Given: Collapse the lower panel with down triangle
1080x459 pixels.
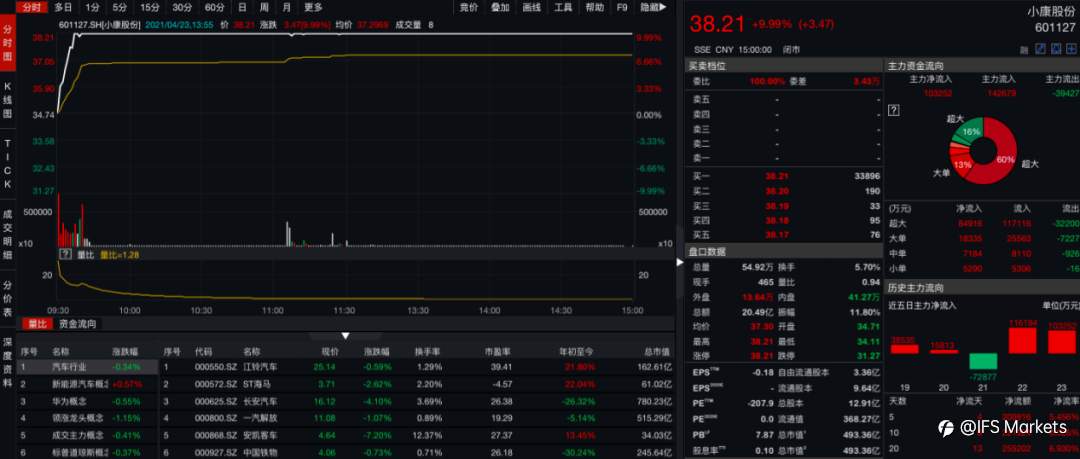Looking at the screenshot, I should [346, 336].
